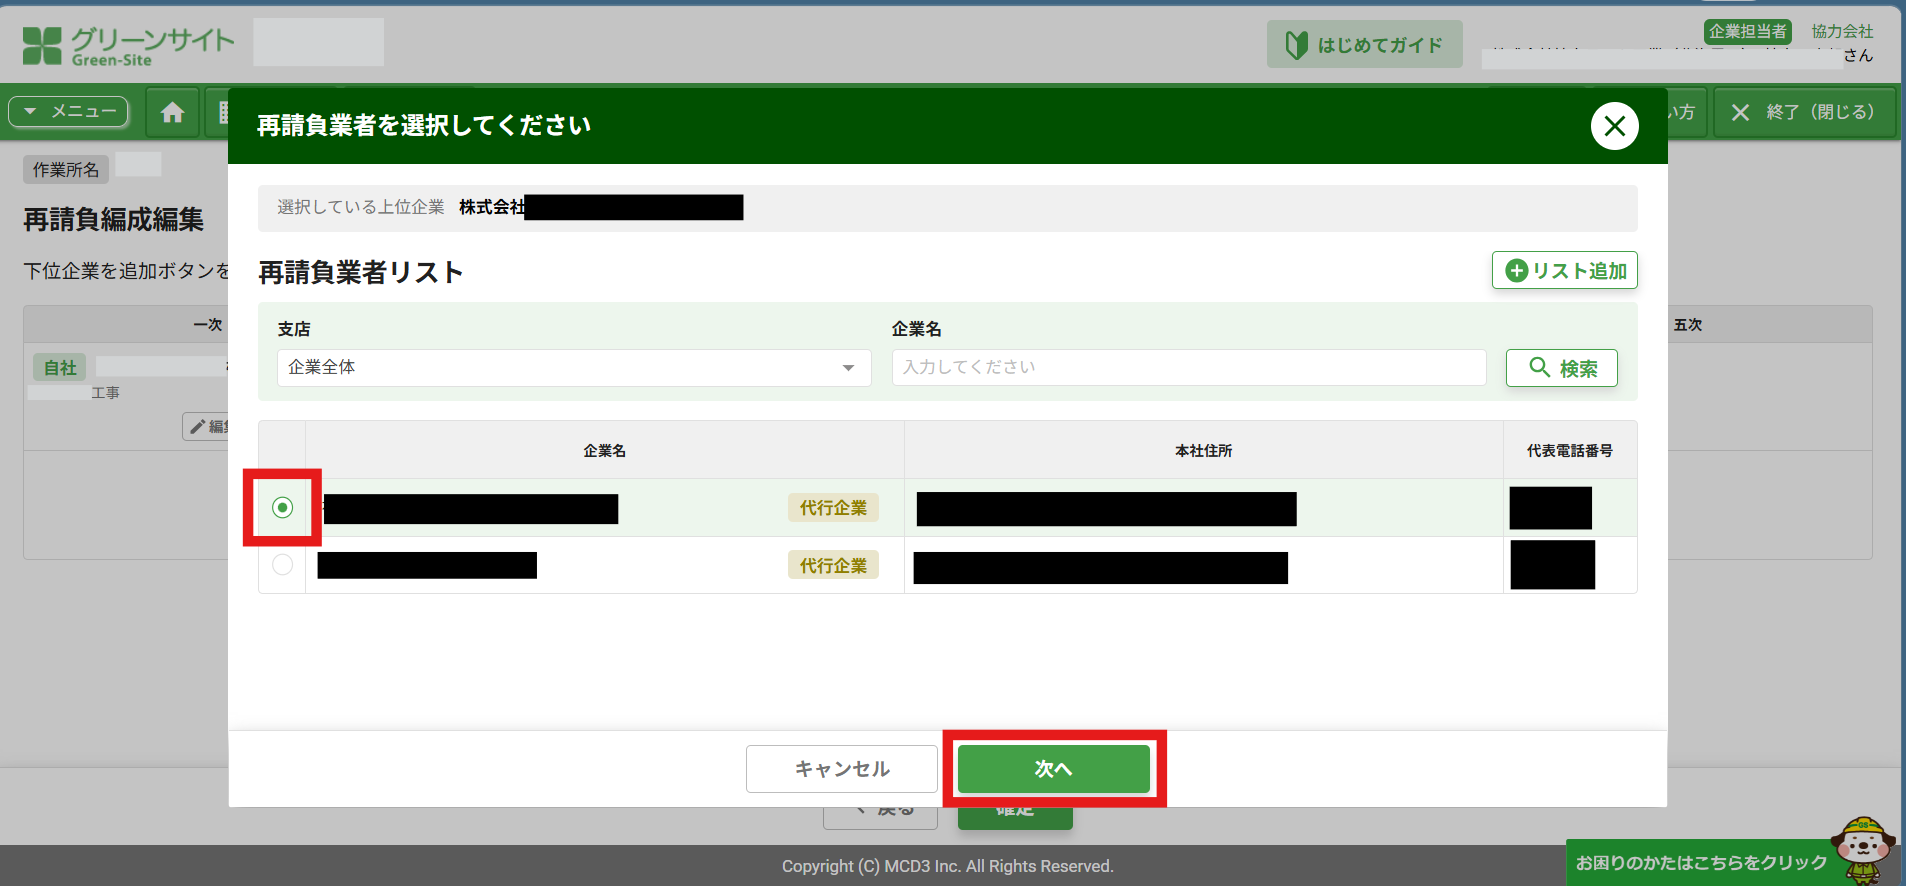Viewport: 1906px width, 886px height.
Task: Click お困りのかたはこちらをクリック help banner
Action: click(1701, 862)
